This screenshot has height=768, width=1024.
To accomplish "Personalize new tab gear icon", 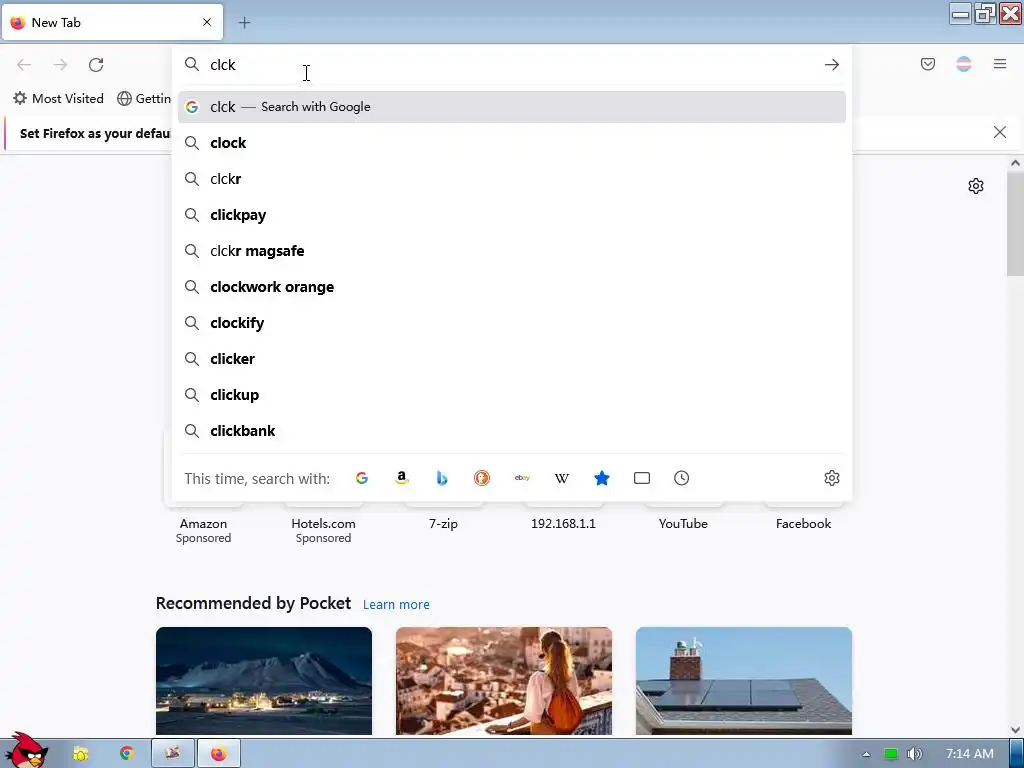I will pos(976,186).
